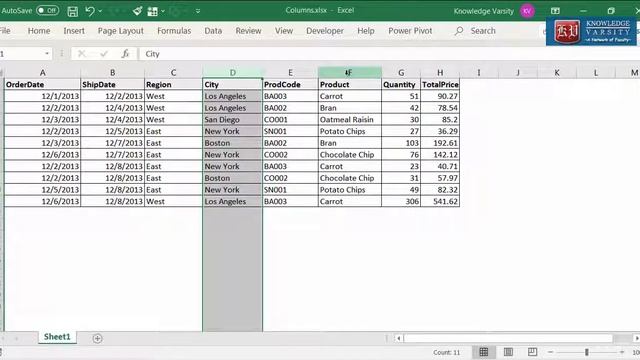Screen dimensions: 640x360
Task: Click the zoom in plus button
Action: click(622, 352)
